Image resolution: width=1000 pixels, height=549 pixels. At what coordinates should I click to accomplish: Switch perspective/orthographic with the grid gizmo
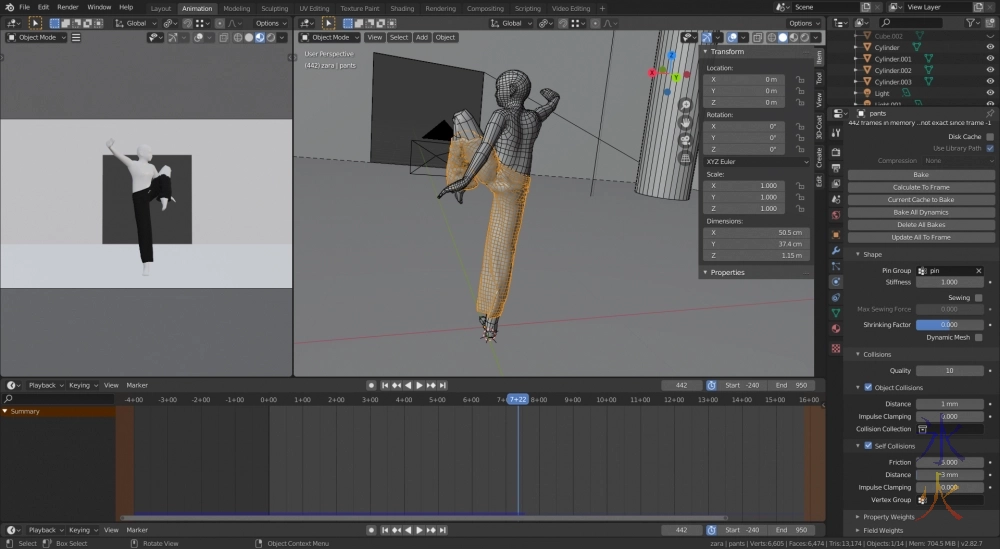tap(685, 157)
